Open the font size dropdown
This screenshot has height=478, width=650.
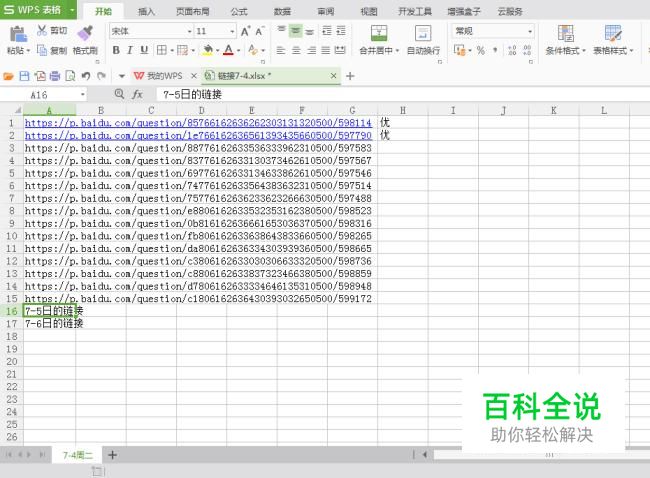tap(232, 32)
